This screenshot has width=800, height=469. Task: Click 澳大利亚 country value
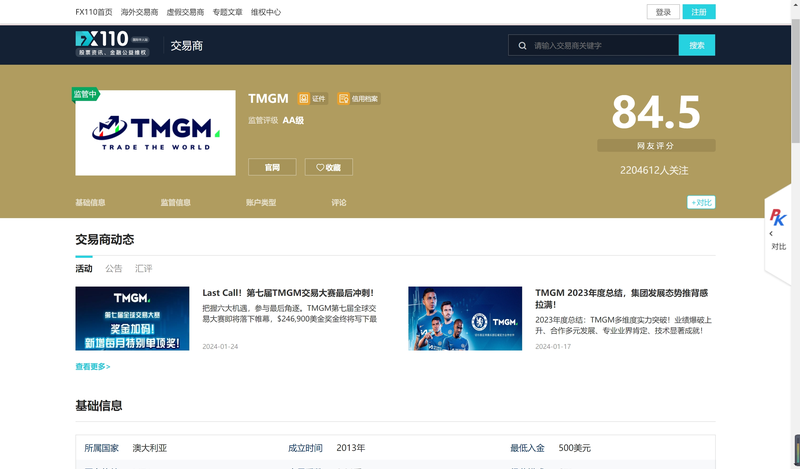(150, 448)
